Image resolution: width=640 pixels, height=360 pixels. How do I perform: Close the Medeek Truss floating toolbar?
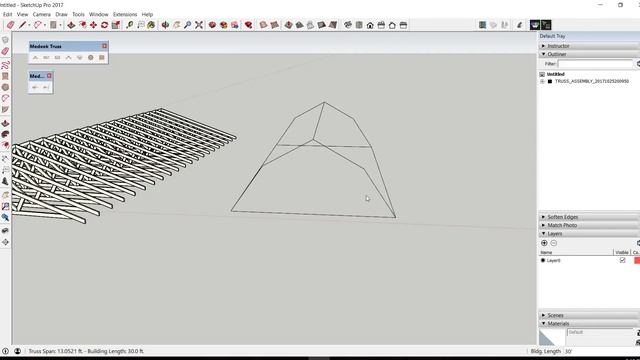104,46
